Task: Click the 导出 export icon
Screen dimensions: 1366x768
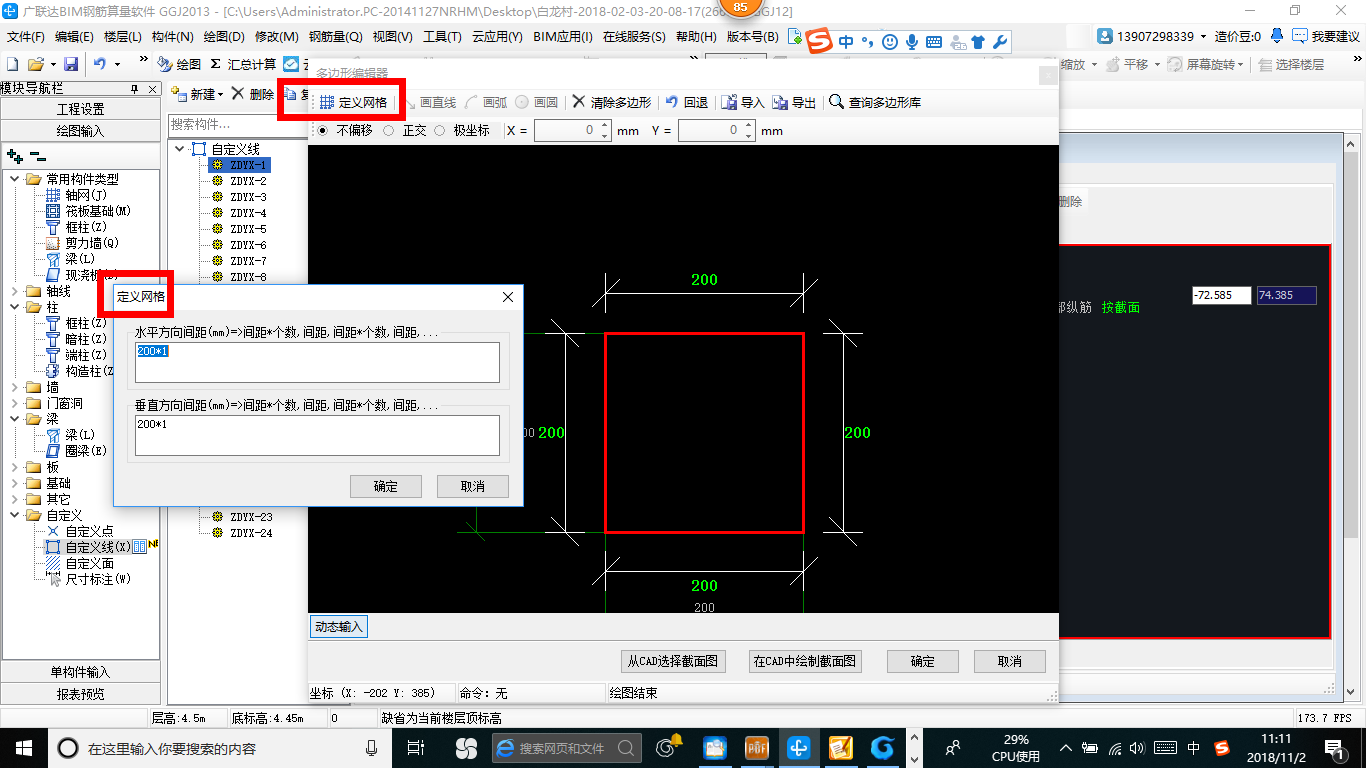Action: [794, 102]
